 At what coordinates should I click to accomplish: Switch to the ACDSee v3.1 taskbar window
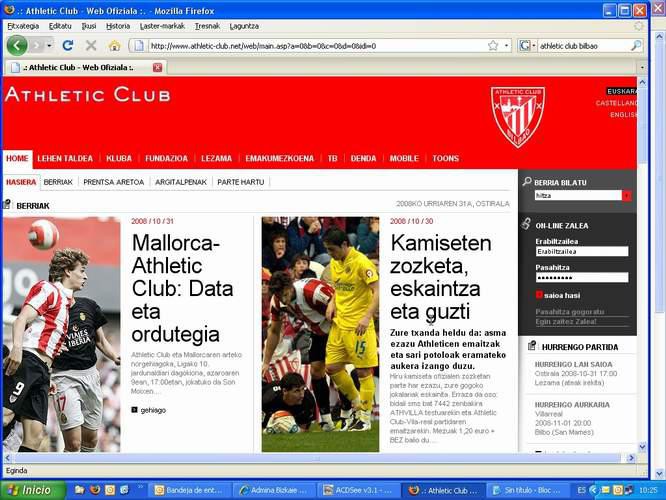[359, 490]
